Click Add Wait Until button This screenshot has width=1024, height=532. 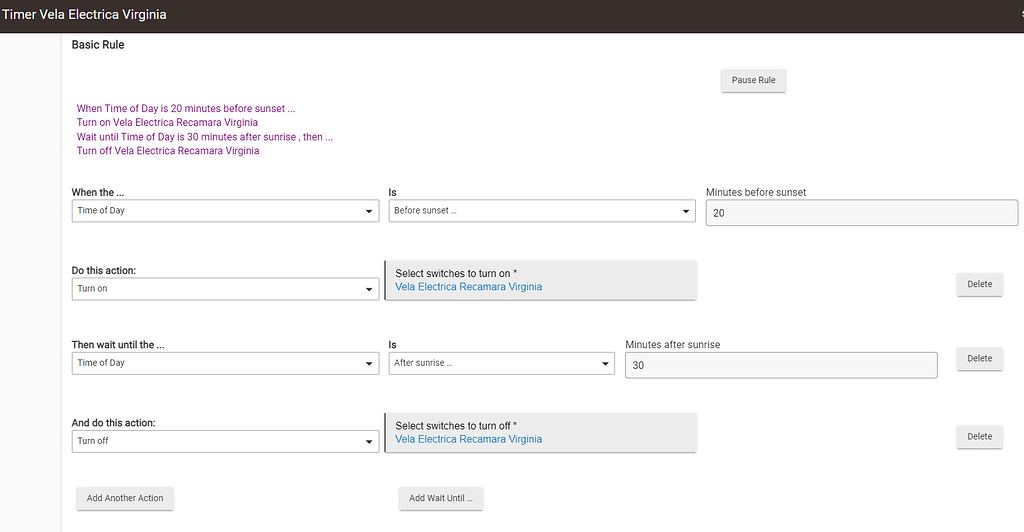pyautogui.click(x=440, y=498)
